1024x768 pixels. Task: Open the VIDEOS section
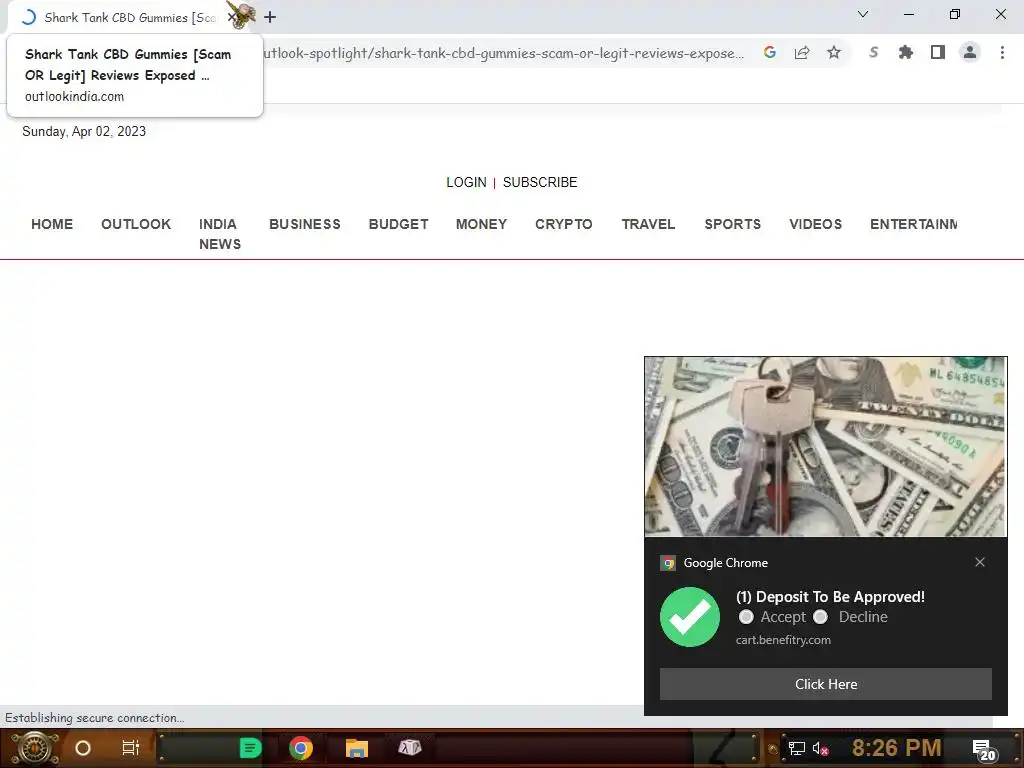point(816,224)
